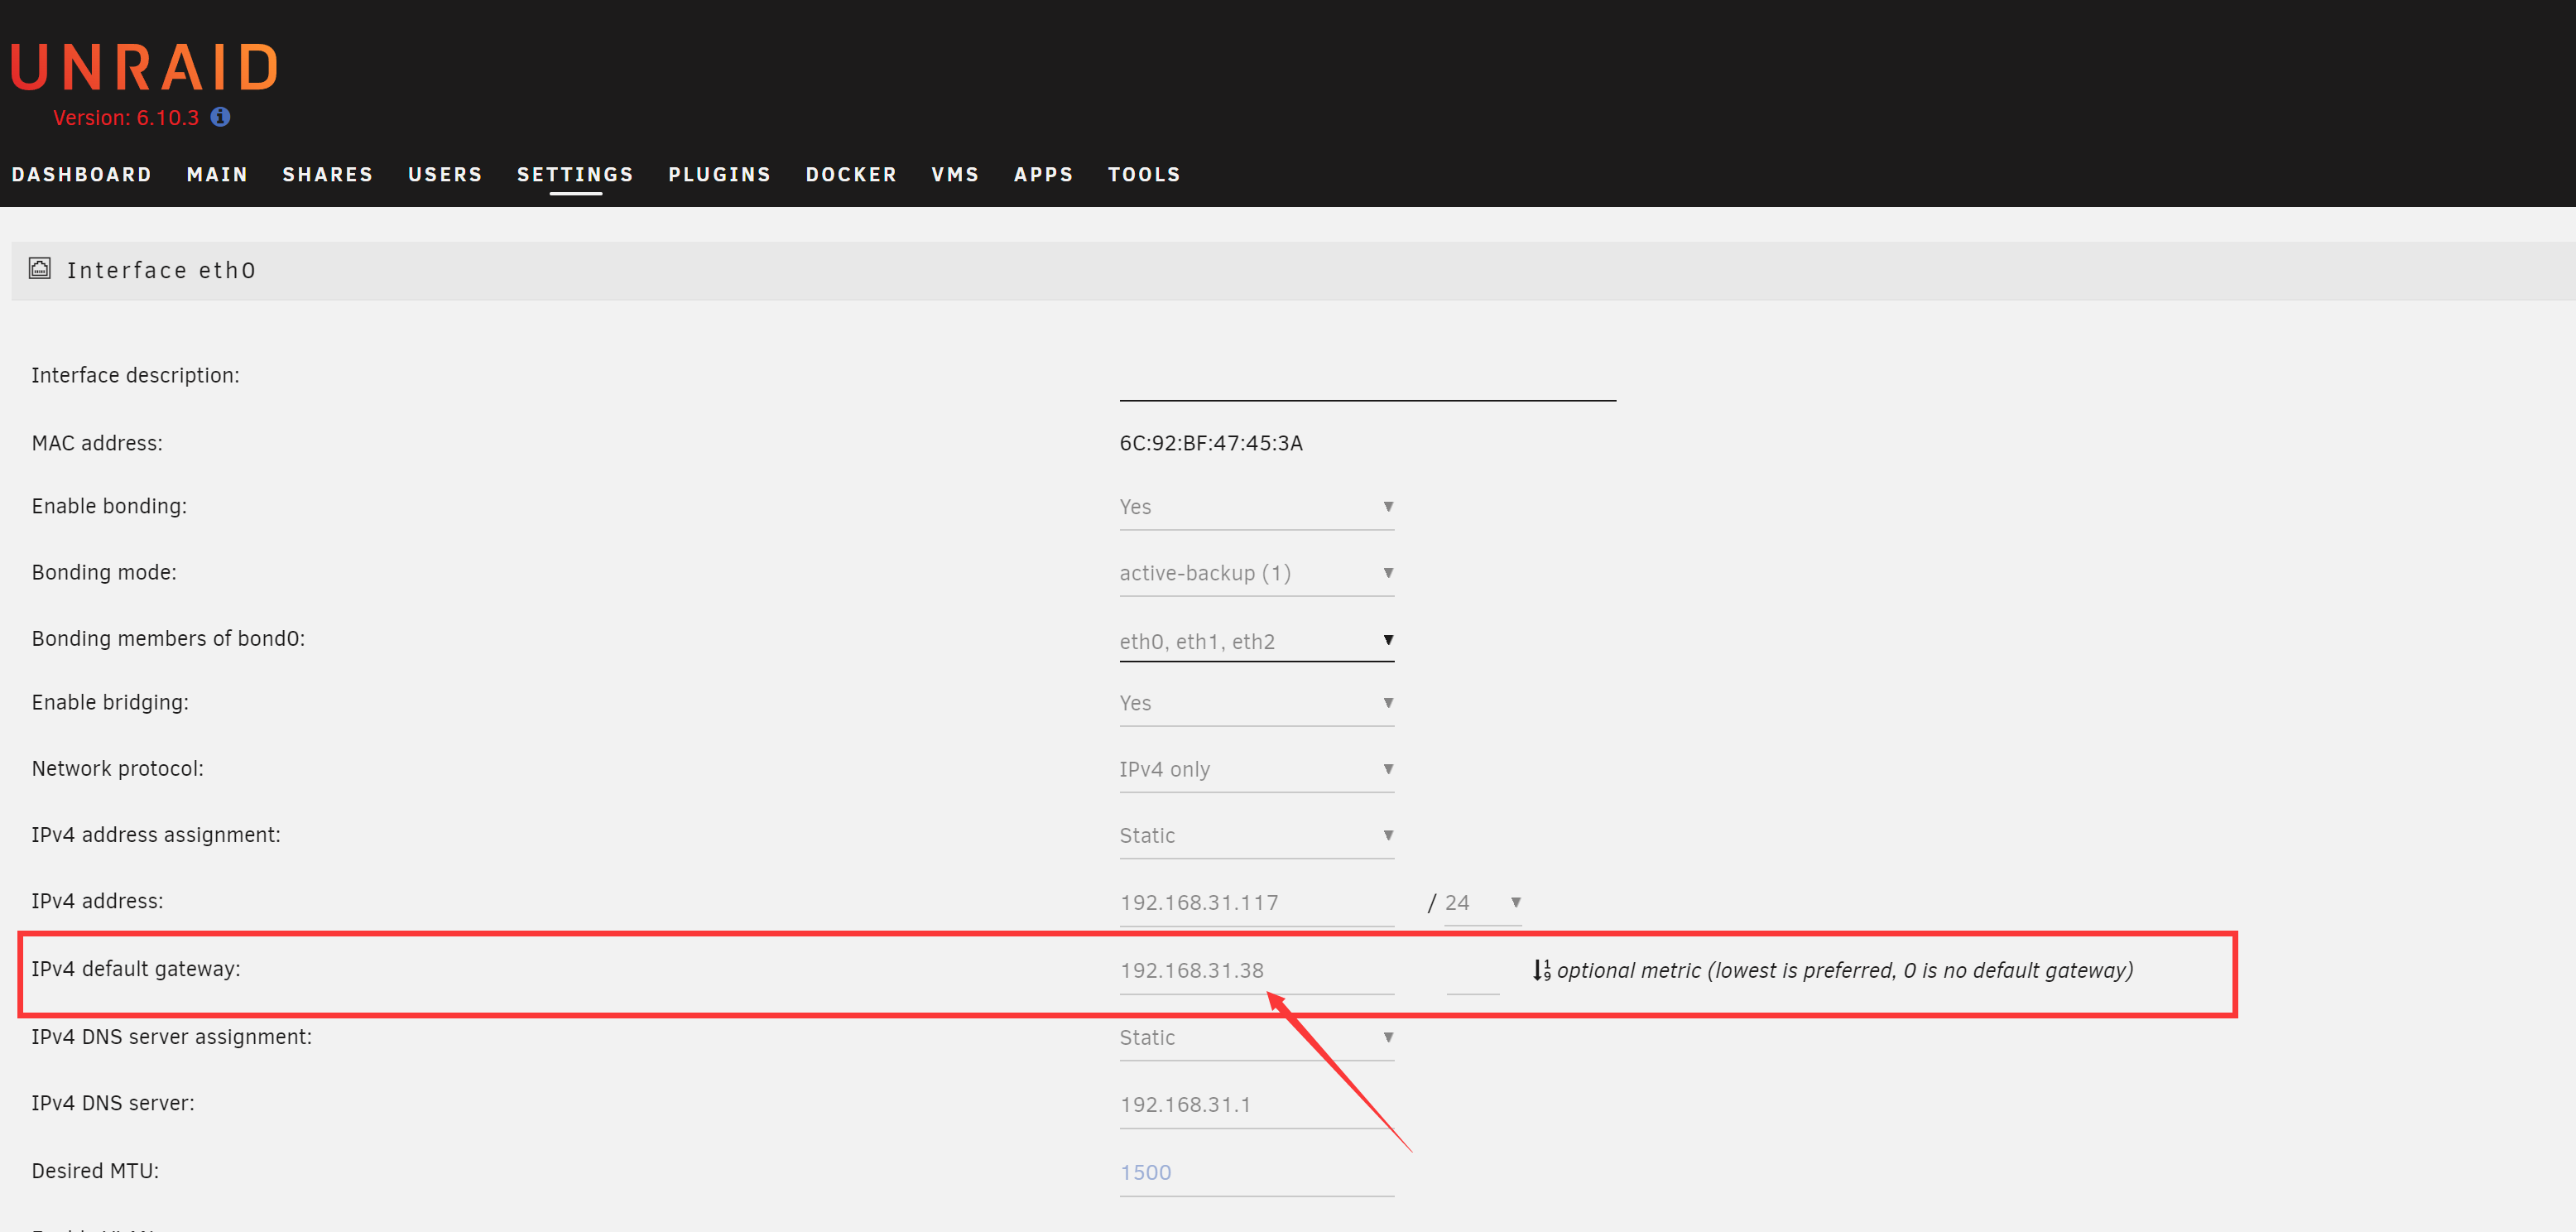Screen dimensions: 2576x1232
Task: Click the version info icon
Action: [221, 117]
